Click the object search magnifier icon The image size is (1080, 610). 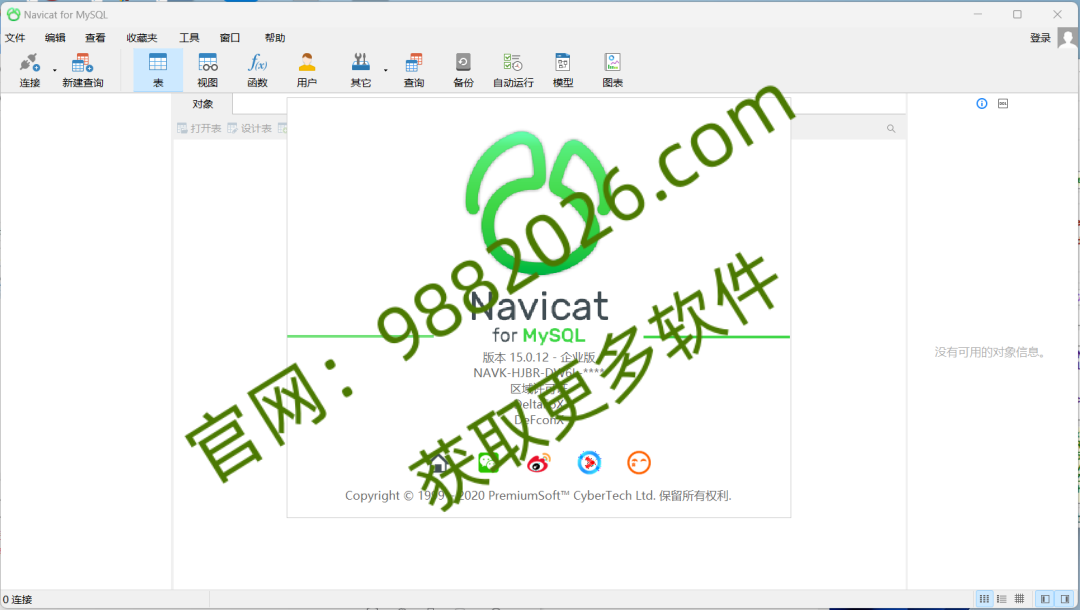tap(891, 128)
